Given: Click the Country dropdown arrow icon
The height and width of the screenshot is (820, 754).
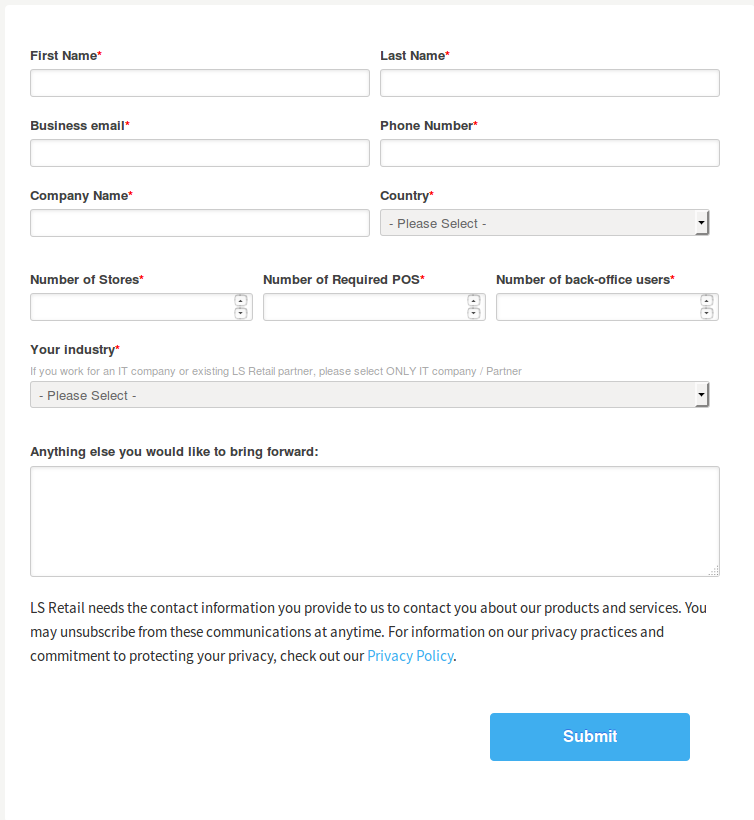Looking at the screenshot, I should coord(702,222).
